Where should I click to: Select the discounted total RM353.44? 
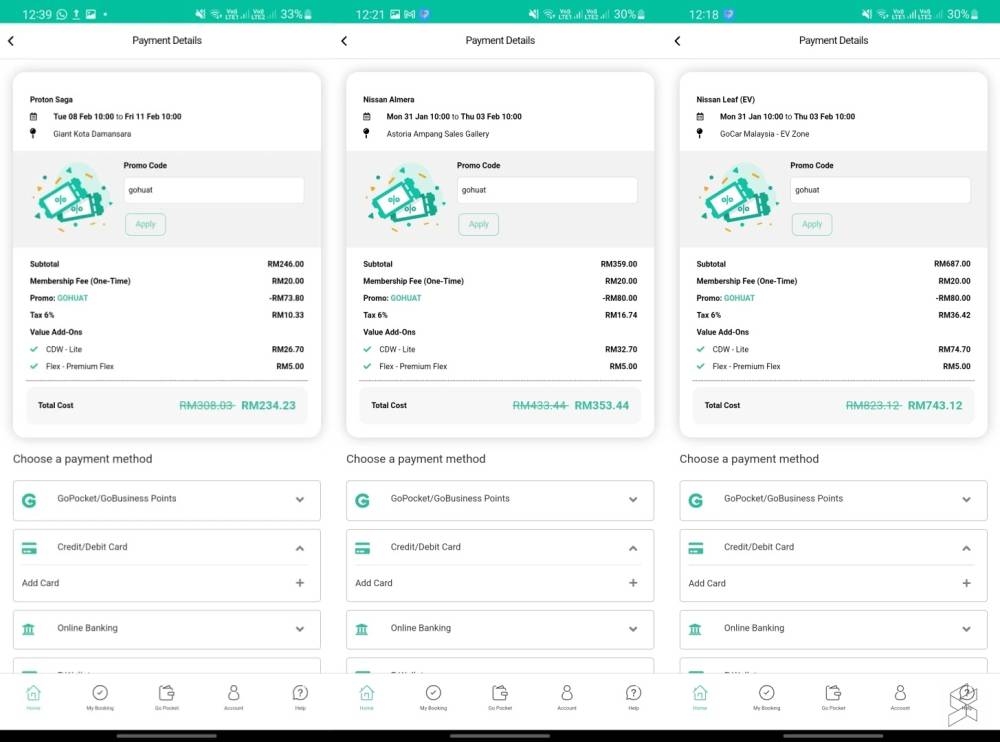coord(602,405)
